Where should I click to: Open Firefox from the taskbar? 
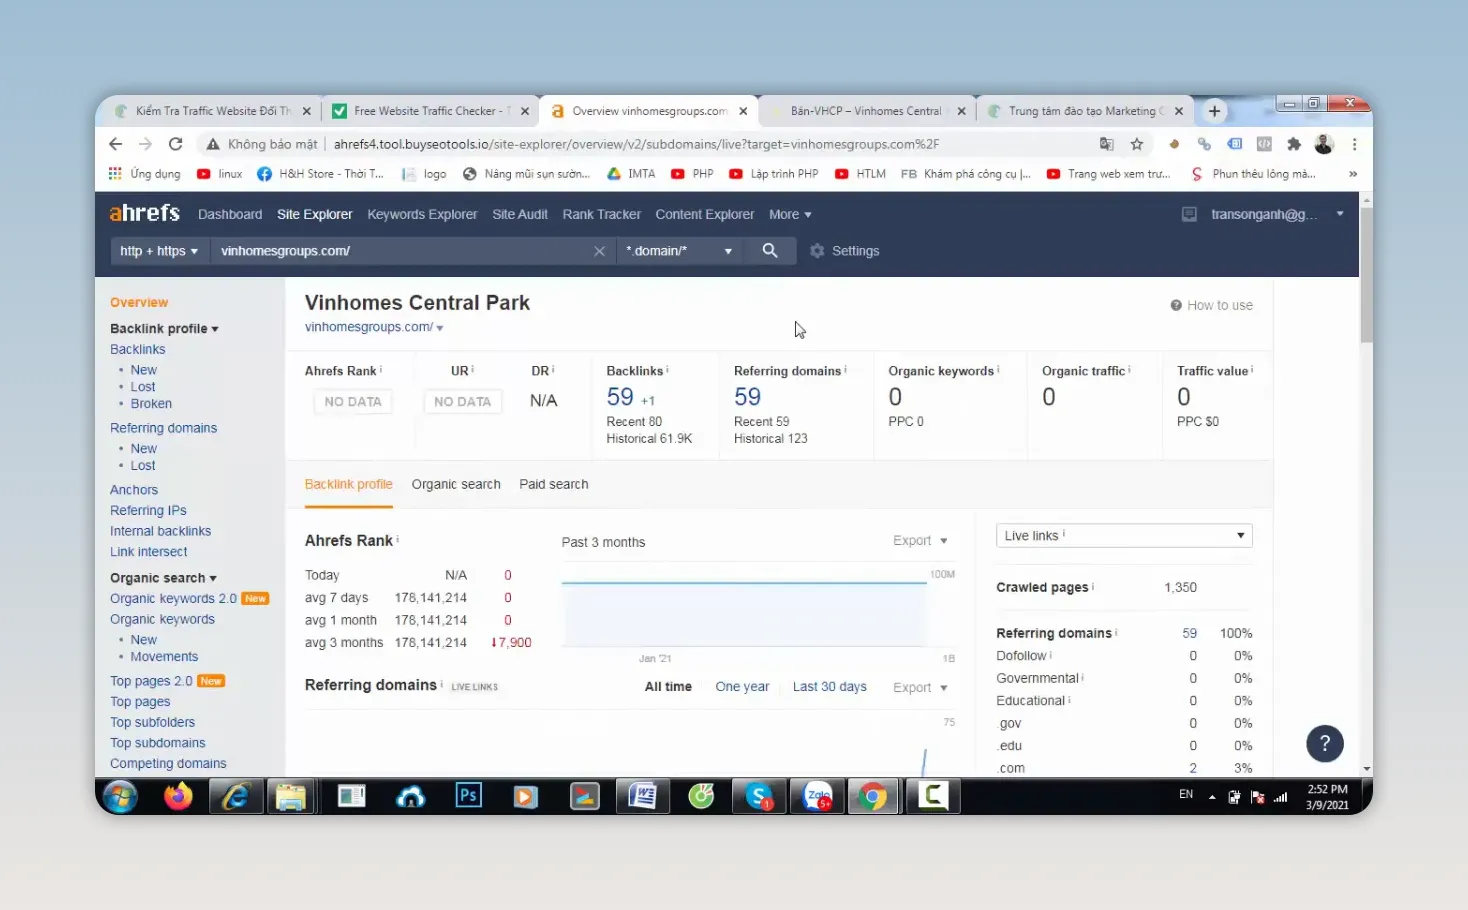[178, 797]
